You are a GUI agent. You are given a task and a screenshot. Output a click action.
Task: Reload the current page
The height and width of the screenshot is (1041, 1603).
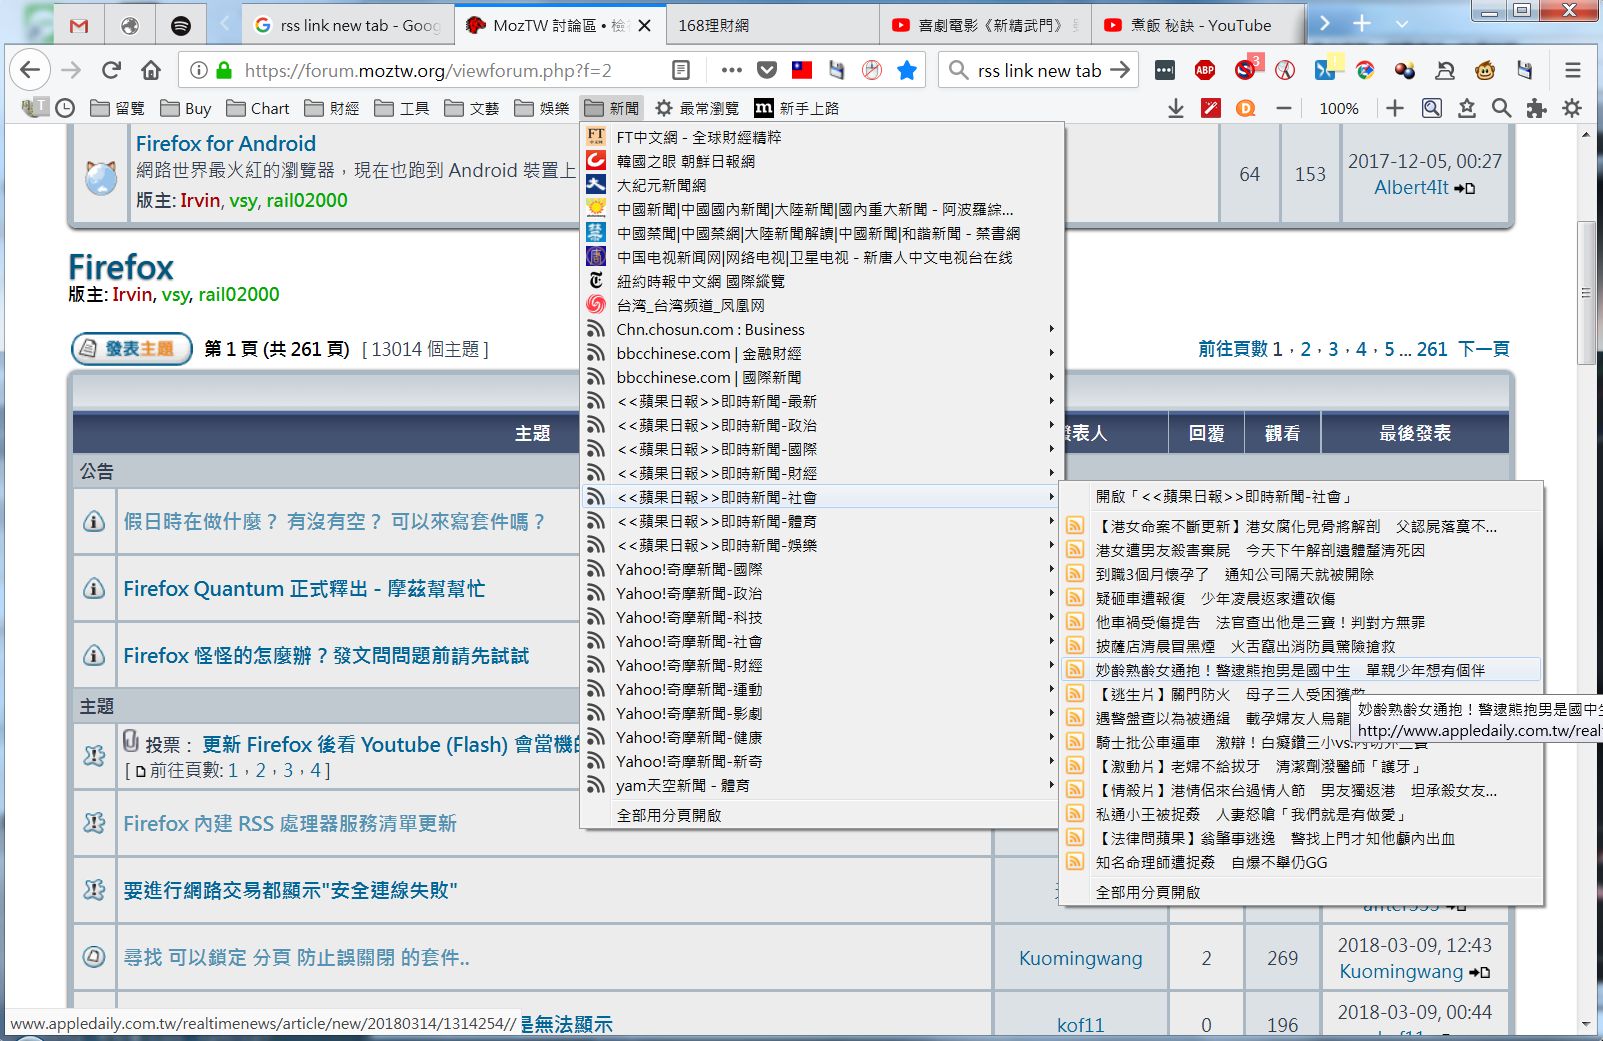click(x=111, y=70)
